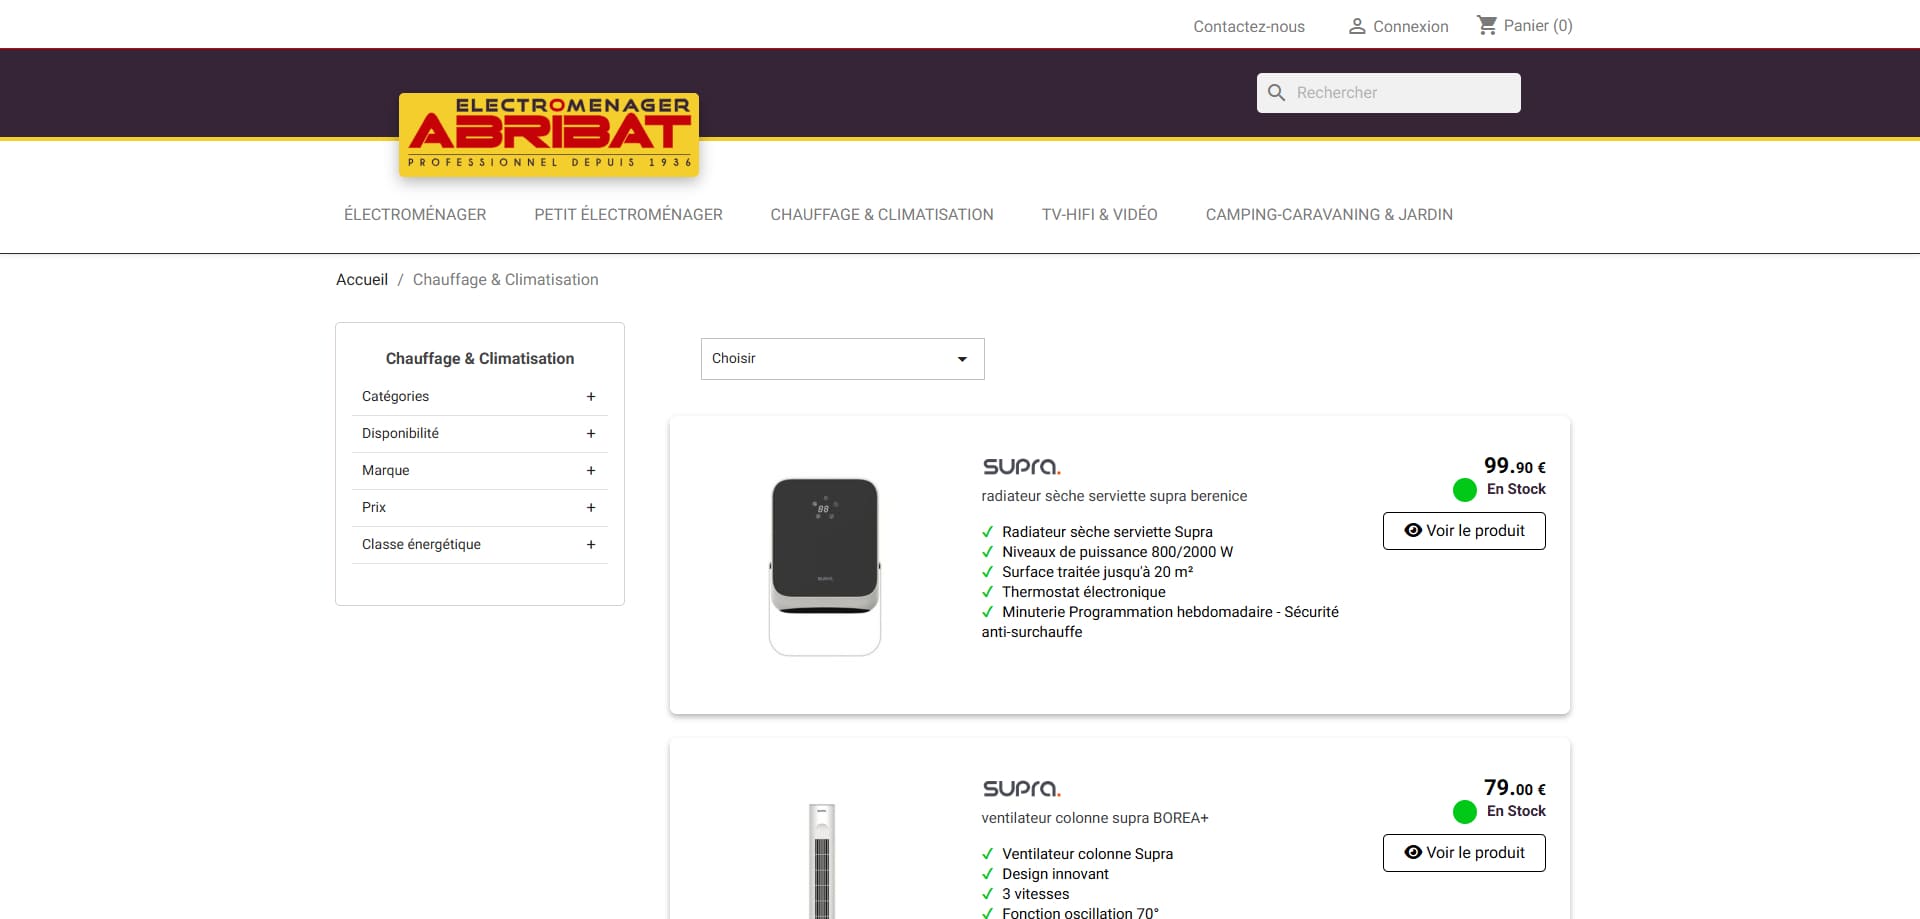Click 'Thermostat électronique' feature text
This screenshot has height=919, width=1920.
(1084, 592)
